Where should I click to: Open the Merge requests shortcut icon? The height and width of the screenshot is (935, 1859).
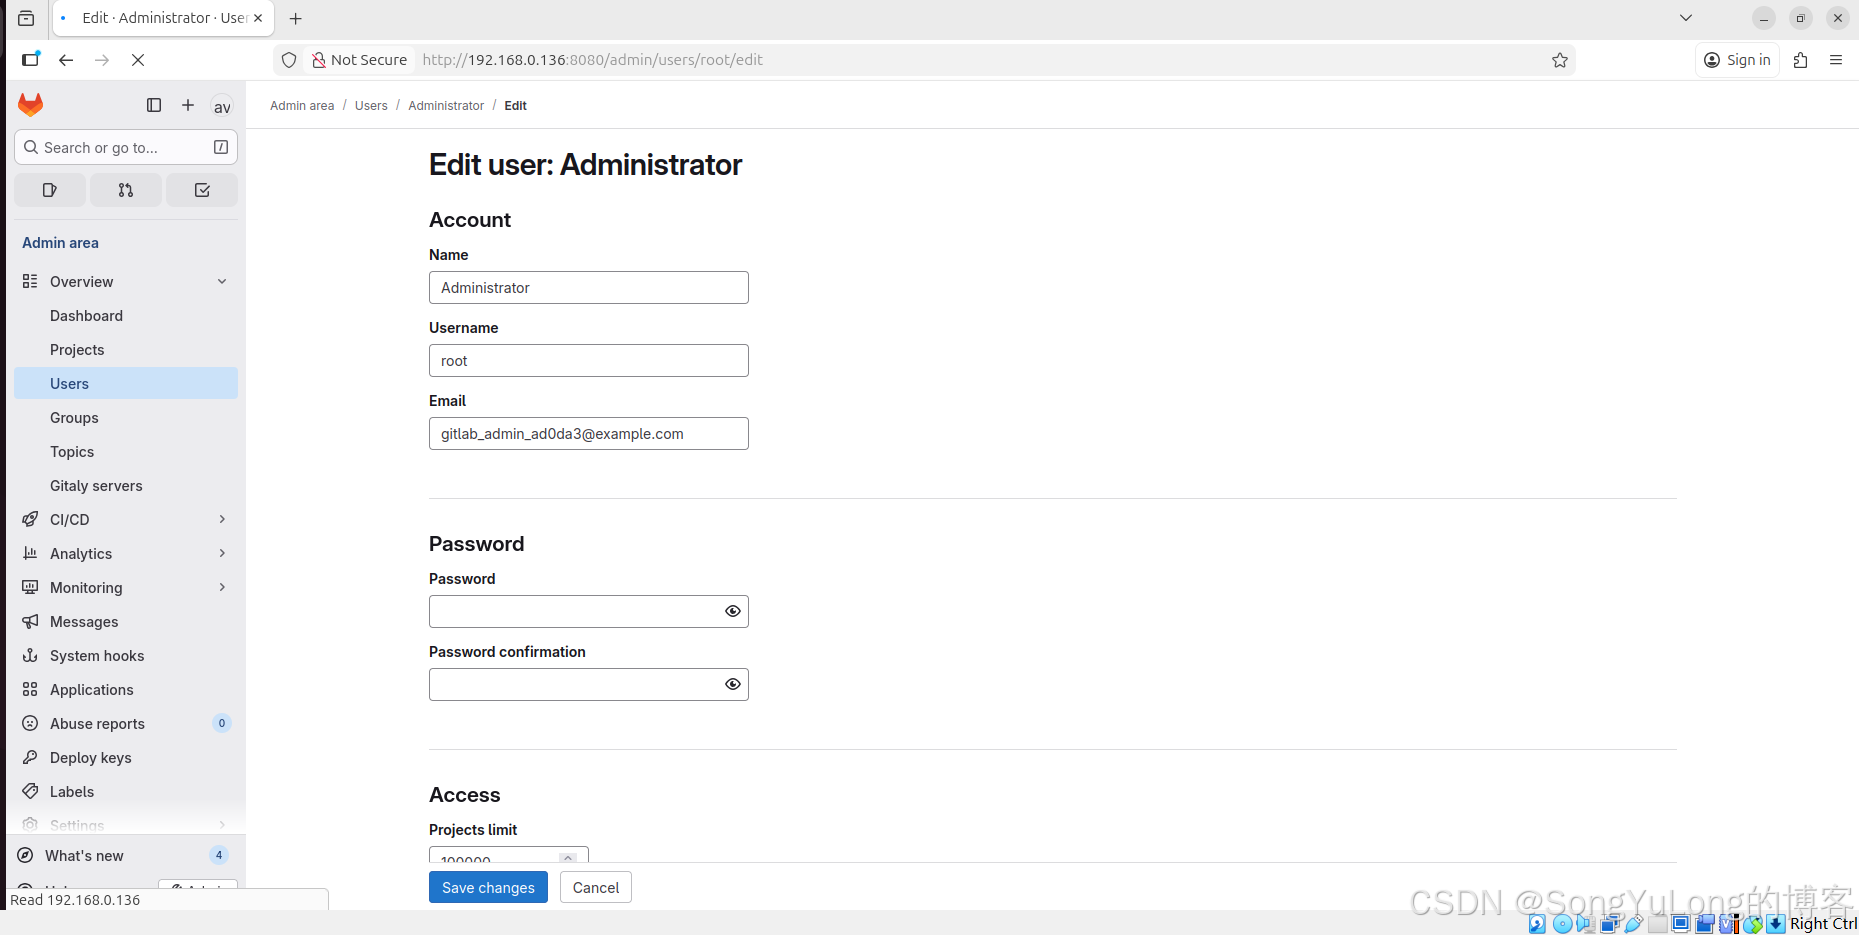click(x=126, y=190)
